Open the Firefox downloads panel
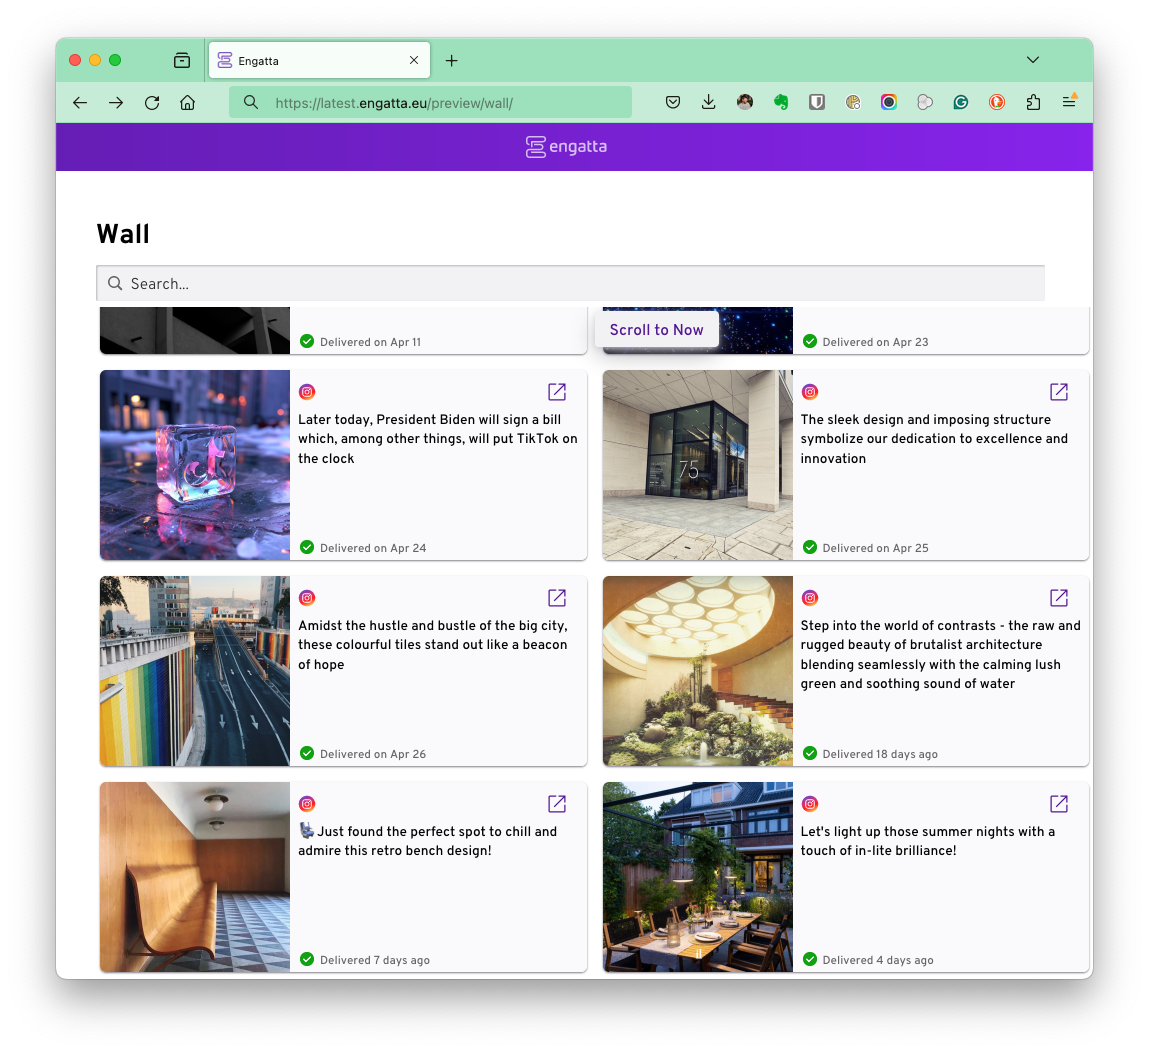Image resolution: width=1149 pixels, height=1053 pixels. click(709, 102)
